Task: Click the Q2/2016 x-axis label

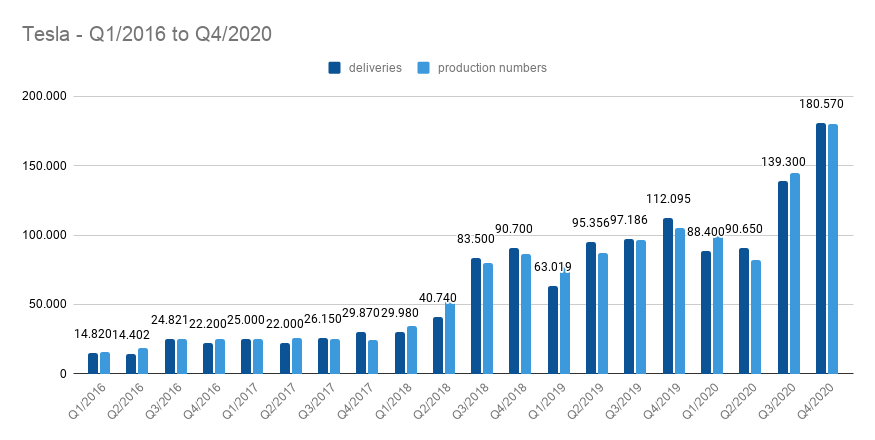Action: coord(126,400)
